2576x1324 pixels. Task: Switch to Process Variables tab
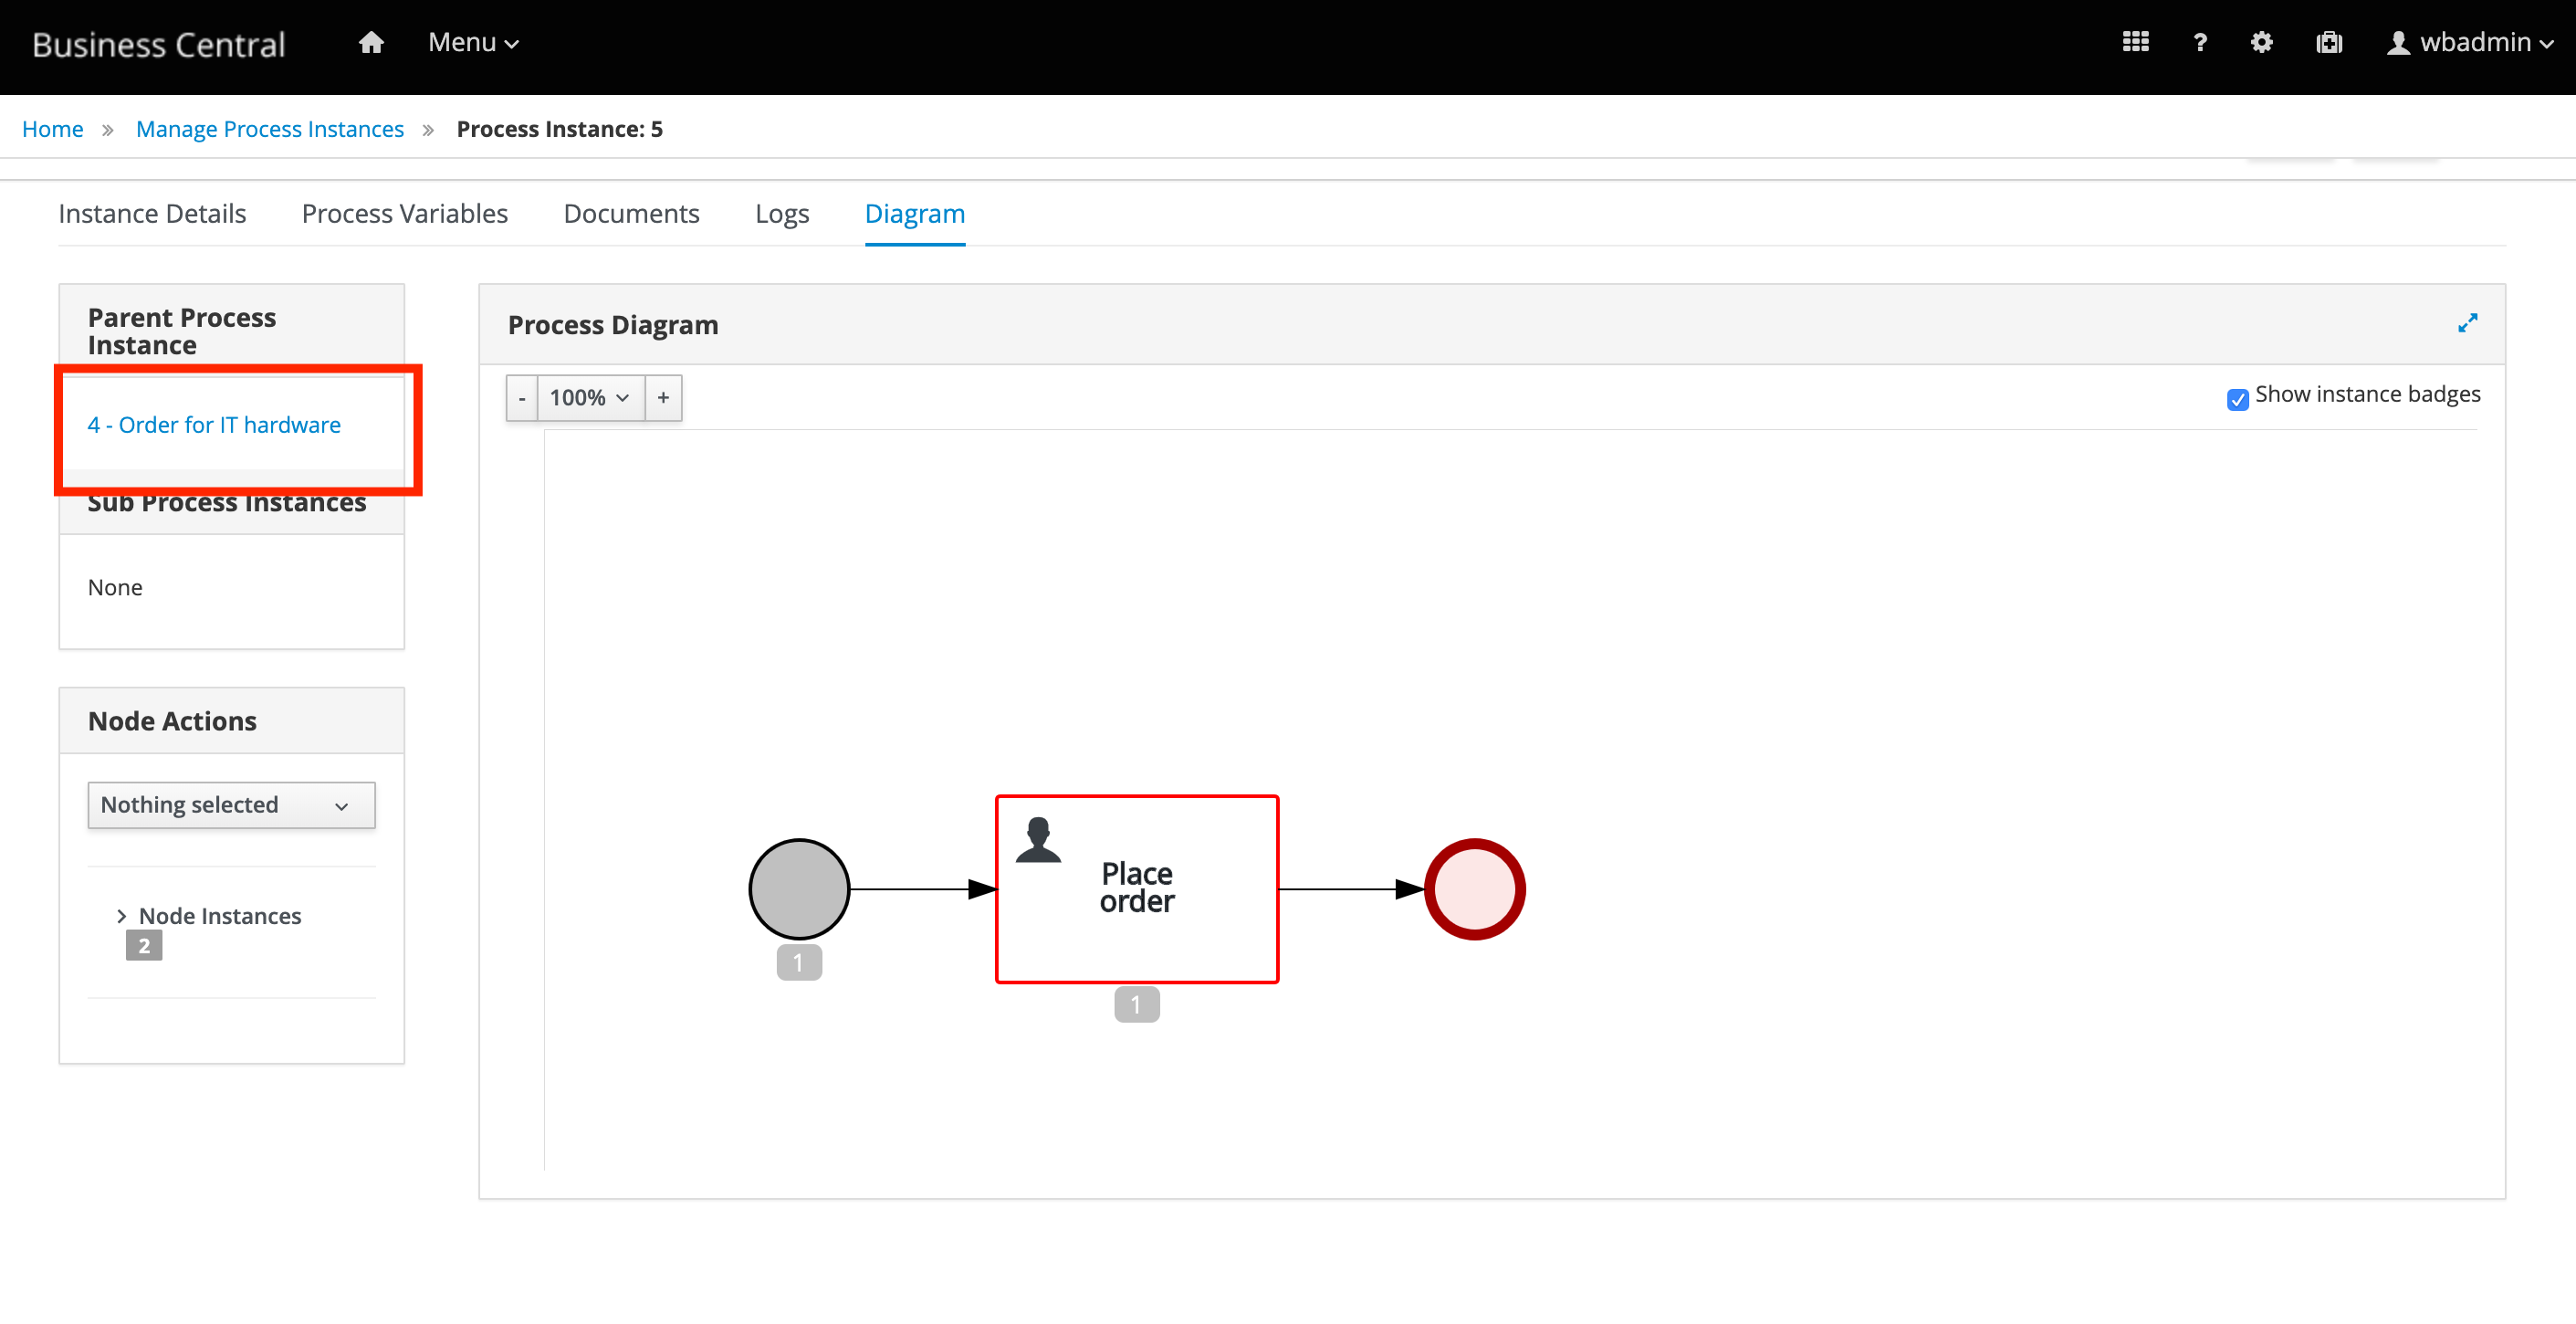(405, 213)
